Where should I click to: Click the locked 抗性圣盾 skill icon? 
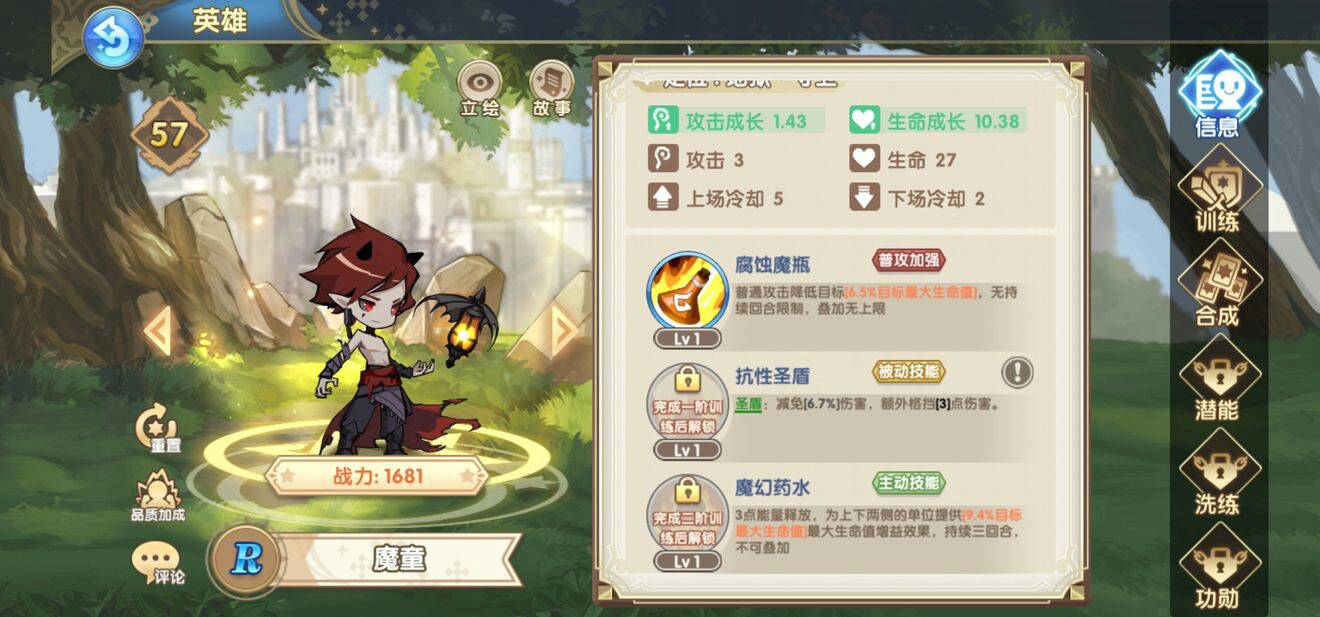pos(687,402)
